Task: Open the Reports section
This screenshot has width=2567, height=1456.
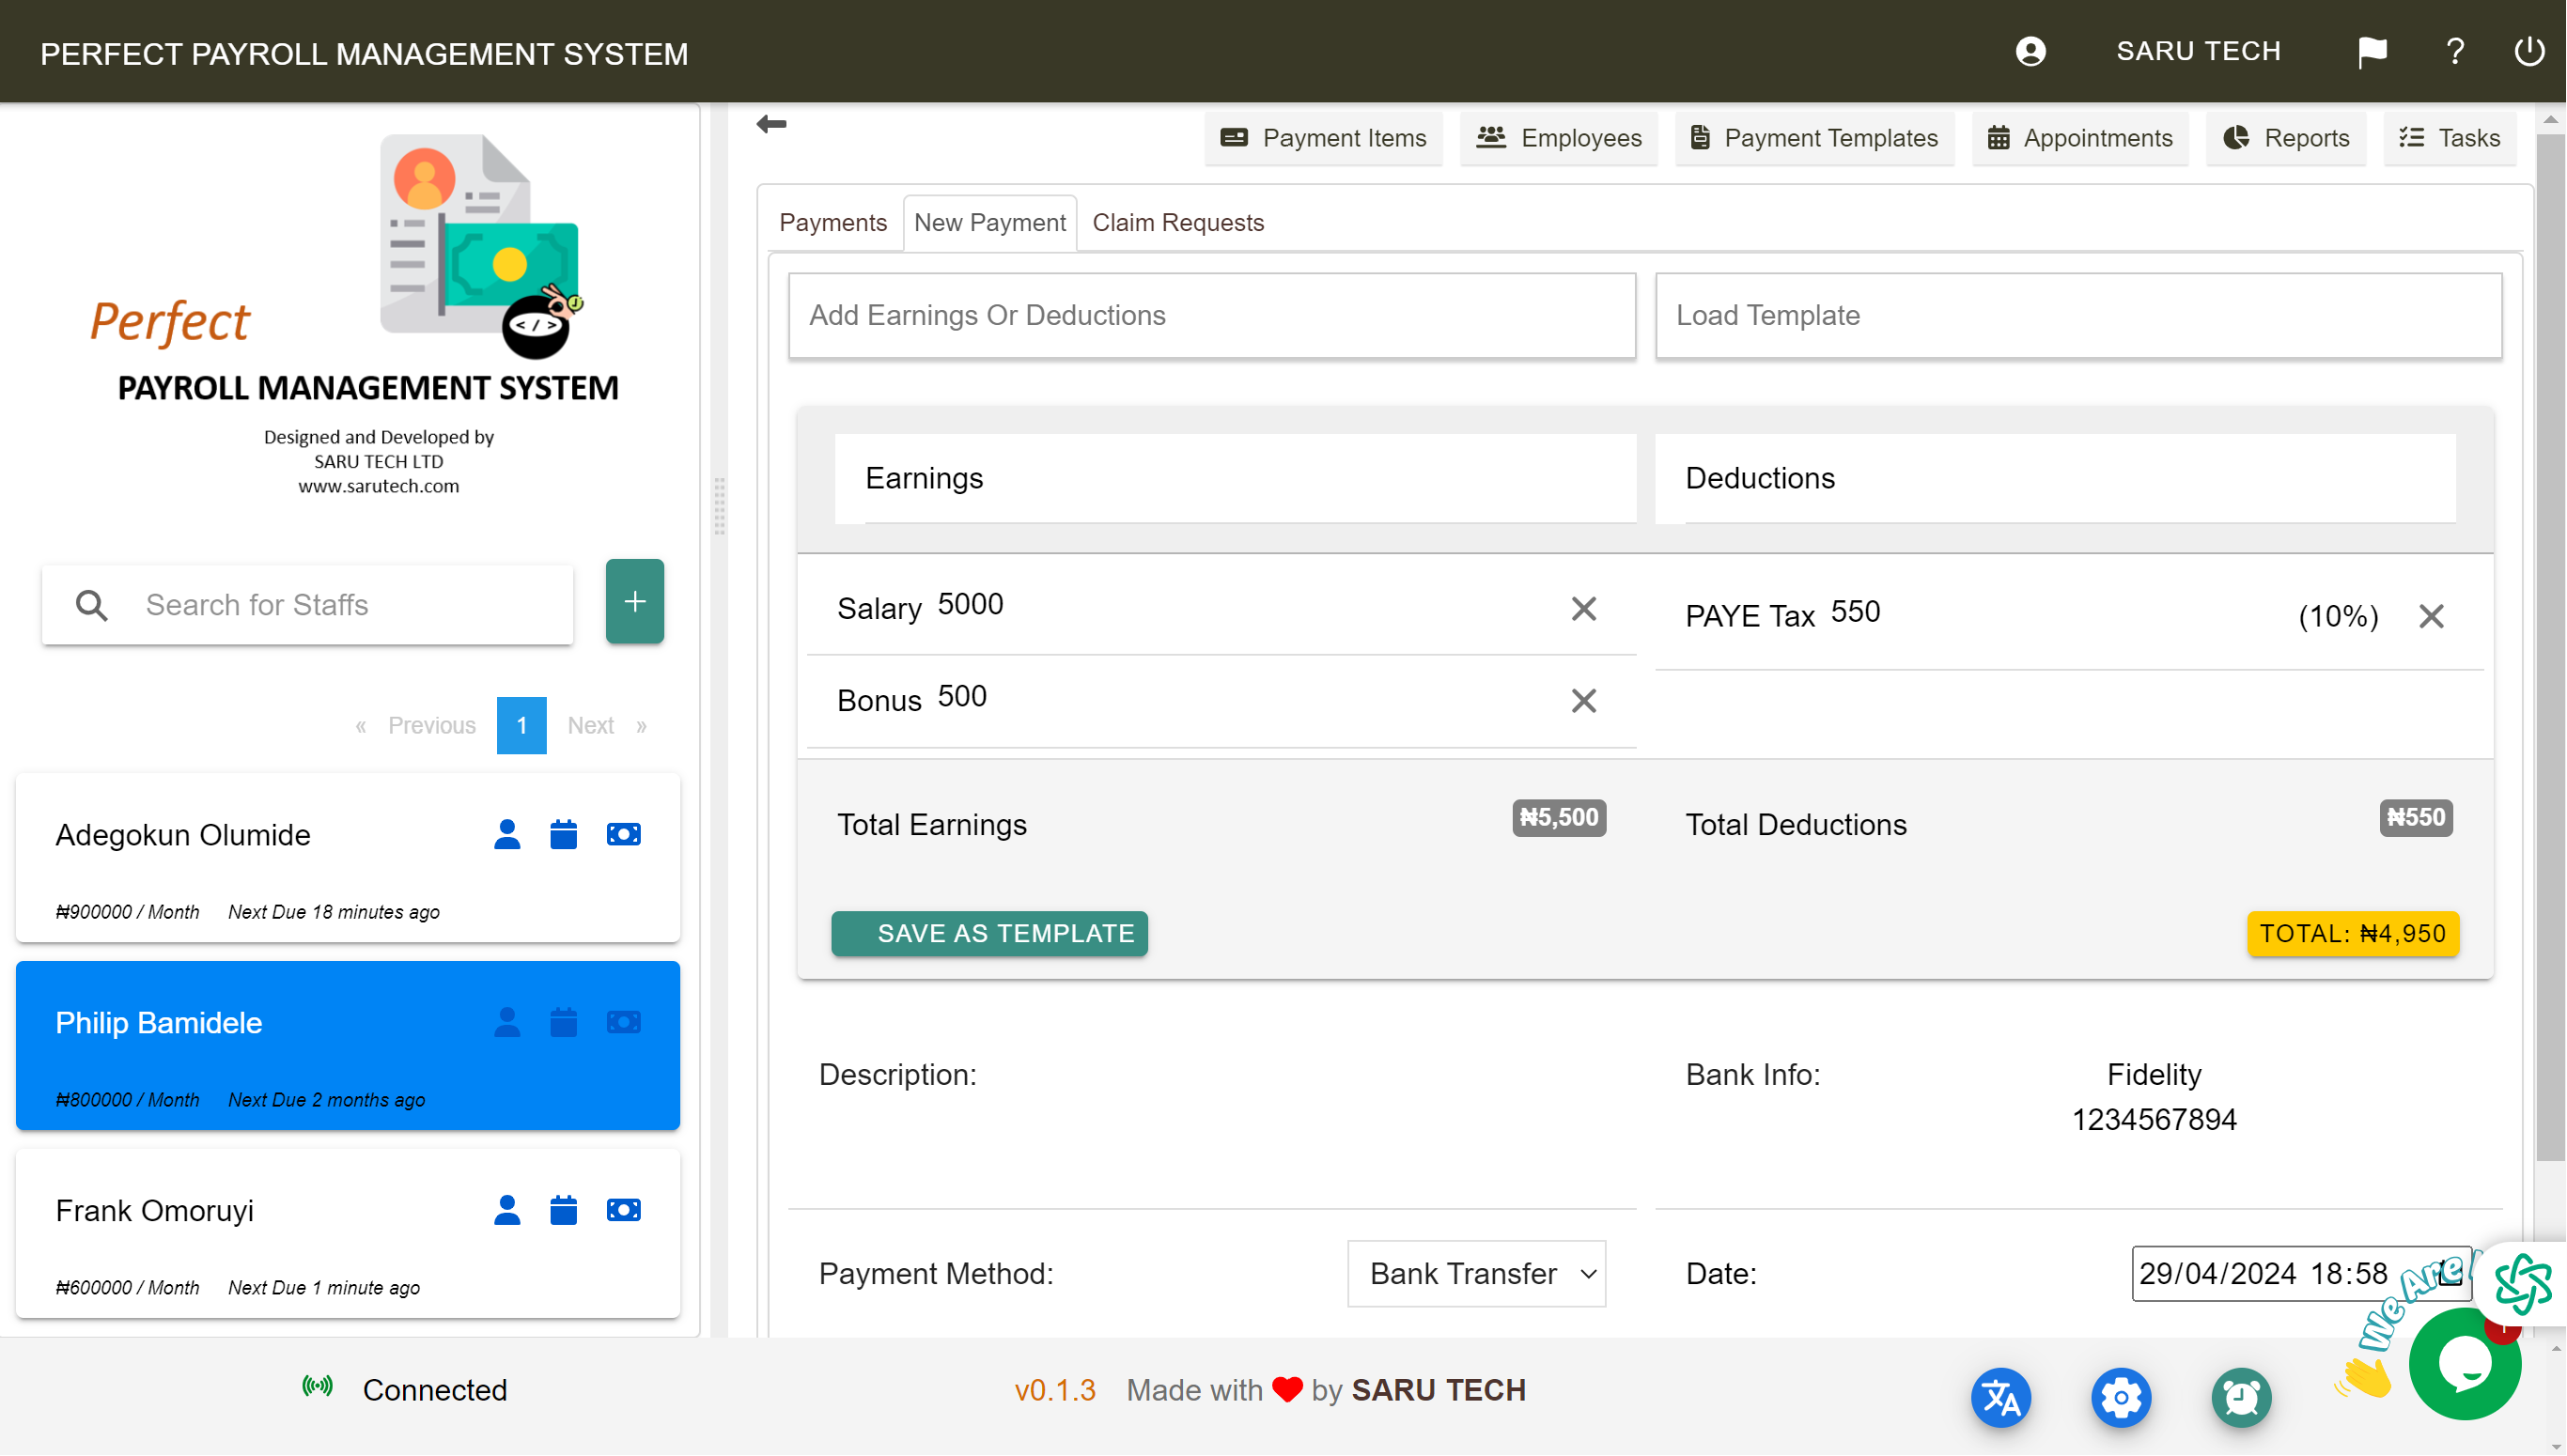Action: point(2286,138)
